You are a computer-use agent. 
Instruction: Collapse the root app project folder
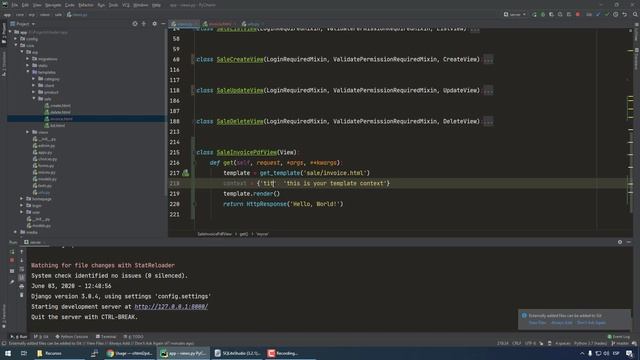click(10, 32)
